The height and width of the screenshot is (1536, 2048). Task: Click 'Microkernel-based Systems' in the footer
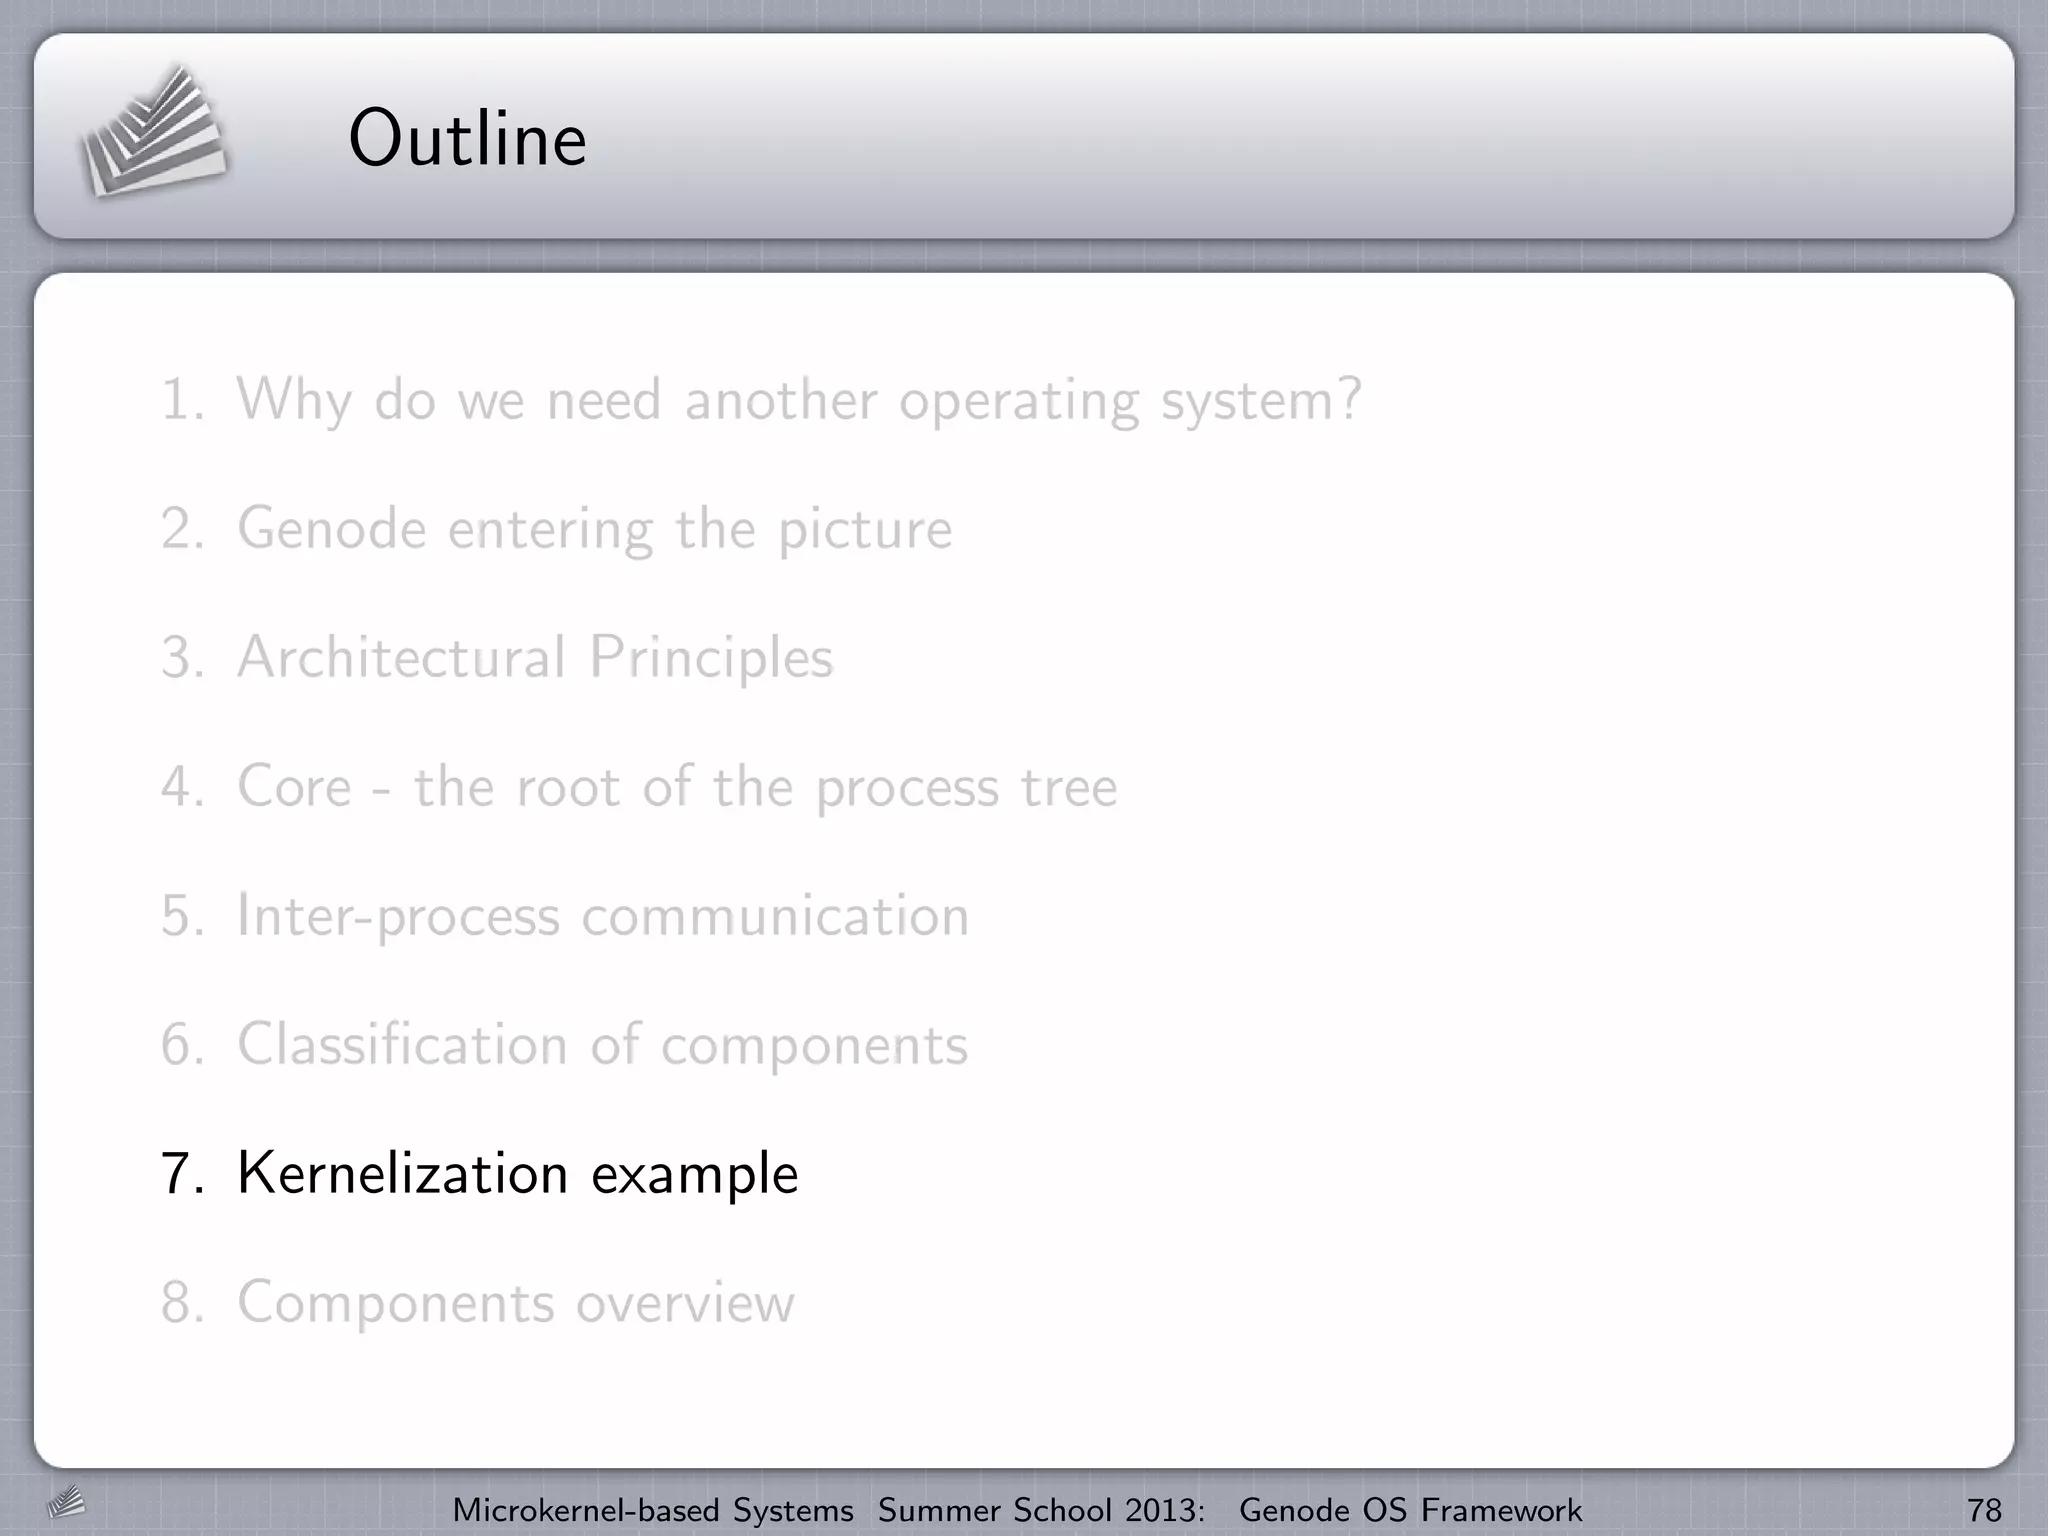point(653,1510)
